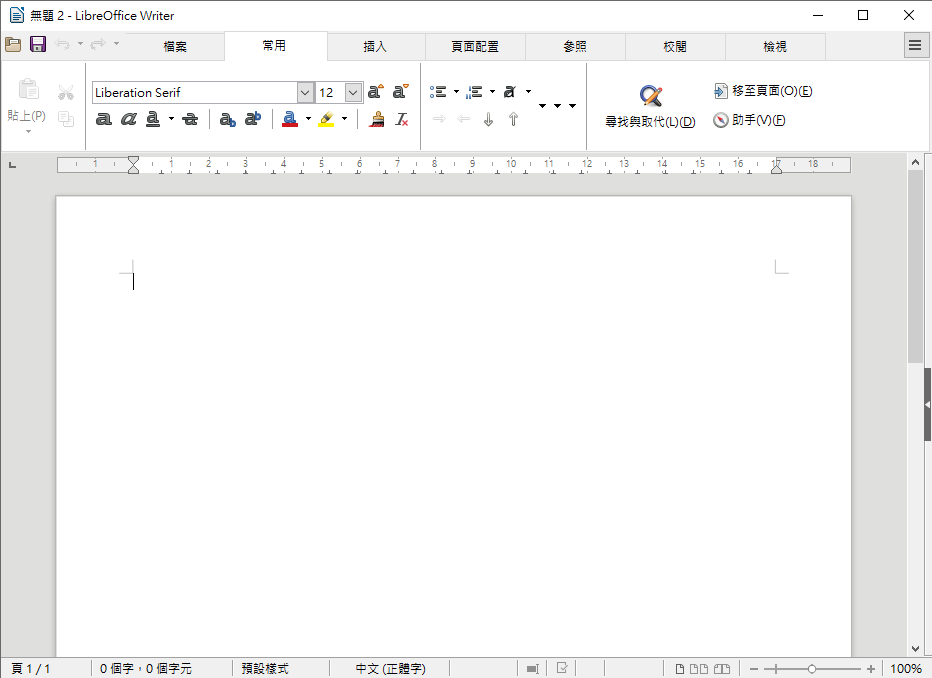
Task: Toggle the insert mode status icon
Action: pyautogui.click(x=533, y=669)
